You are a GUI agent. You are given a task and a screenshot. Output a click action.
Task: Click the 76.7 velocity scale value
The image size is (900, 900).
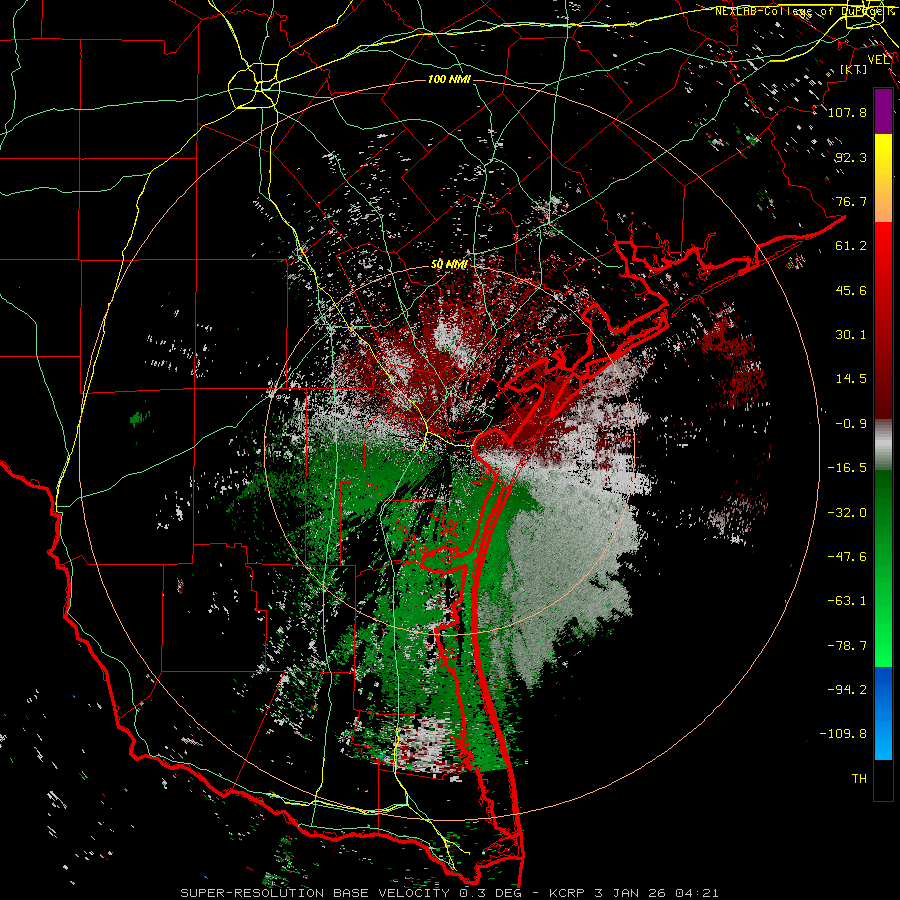click(x=851, y=201)
